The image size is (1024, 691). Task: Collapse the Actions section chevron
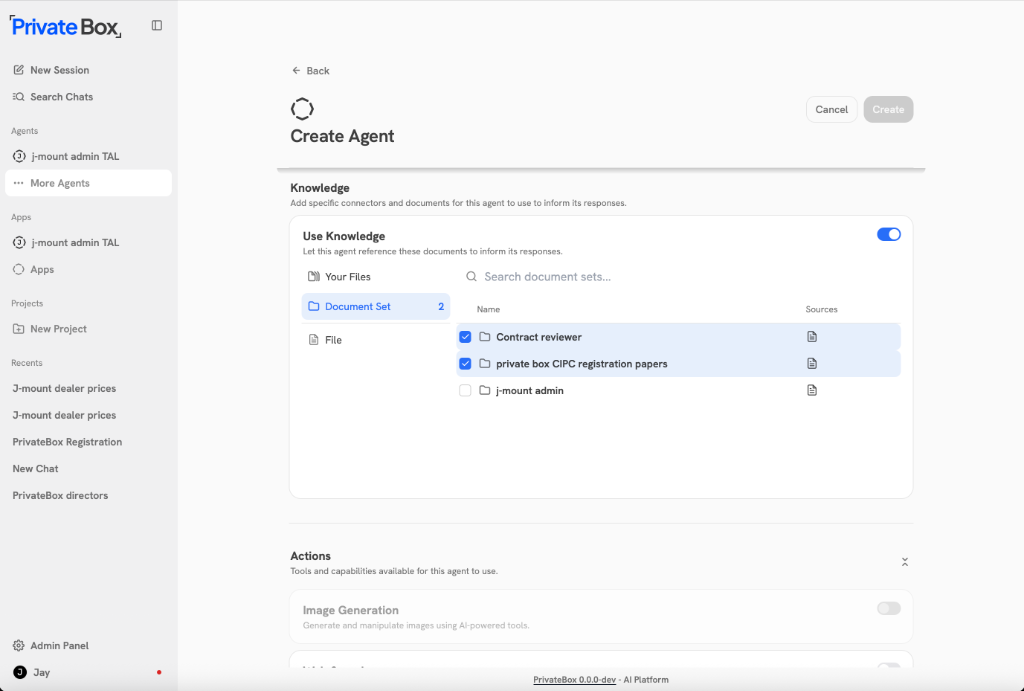905,562
